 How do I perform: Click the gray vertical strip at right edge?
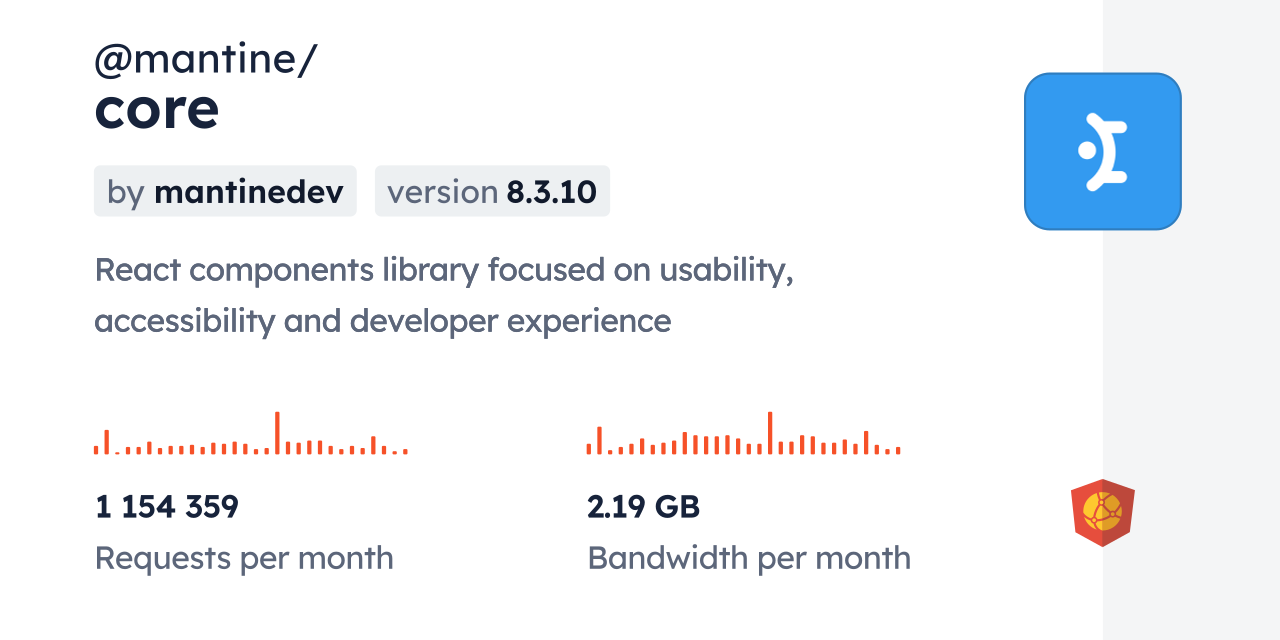click(1191, 320)
